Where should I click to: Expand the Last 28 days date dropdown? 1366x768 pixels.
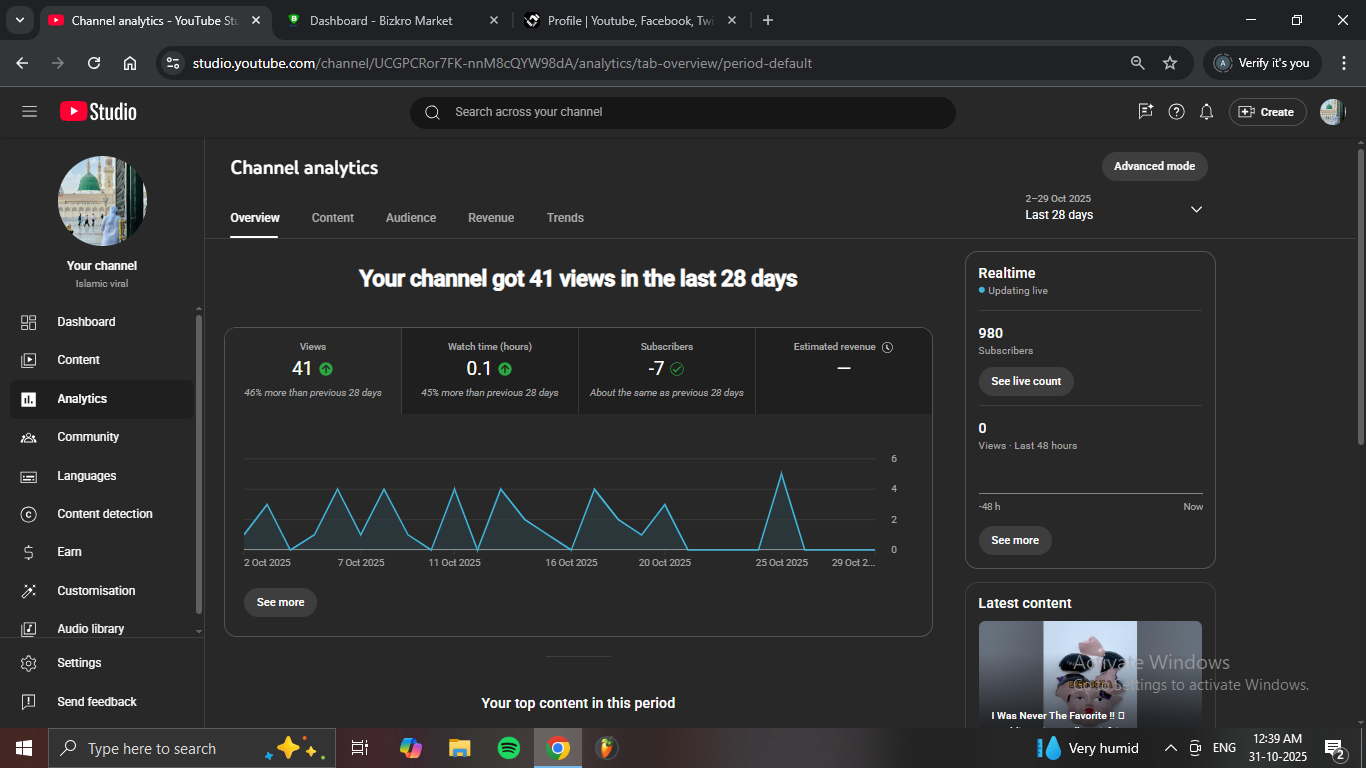click(x=1196, y=209)
